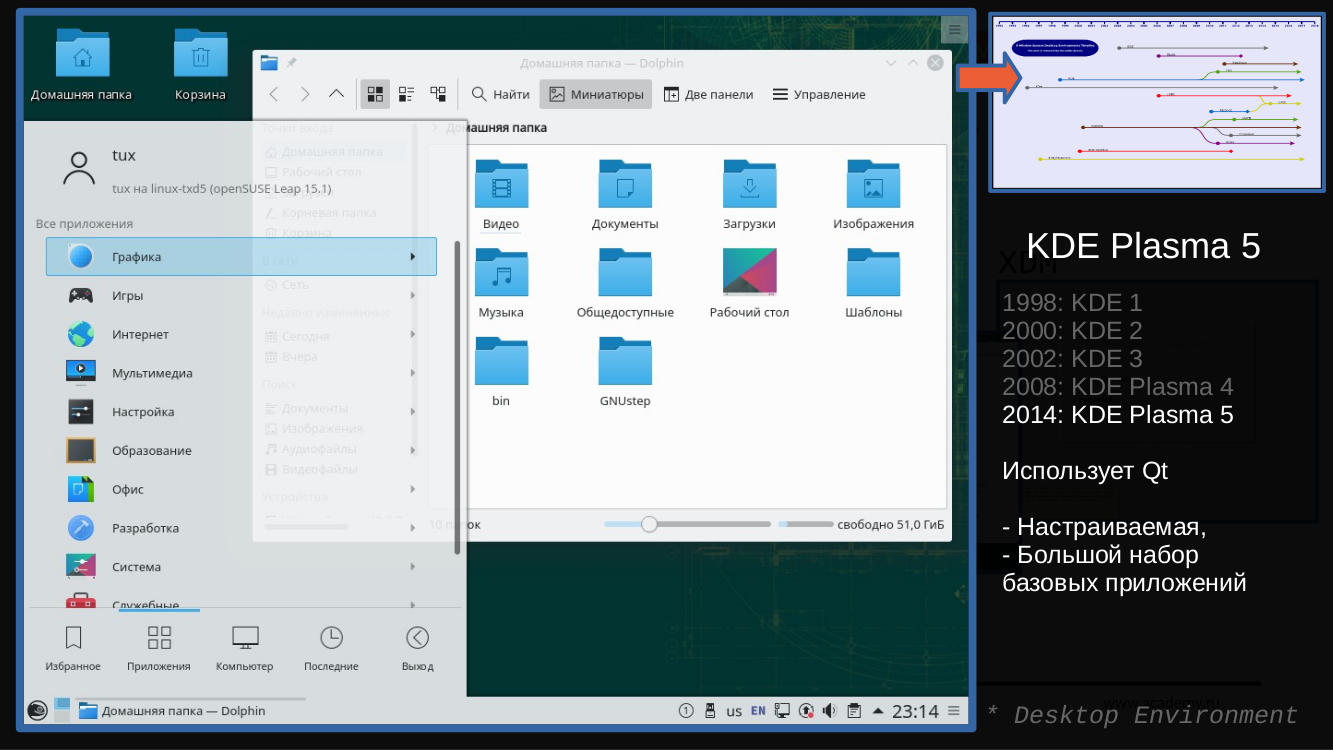
Task: Click the virtual desktop pager in the panel
Action: point(62,711)
